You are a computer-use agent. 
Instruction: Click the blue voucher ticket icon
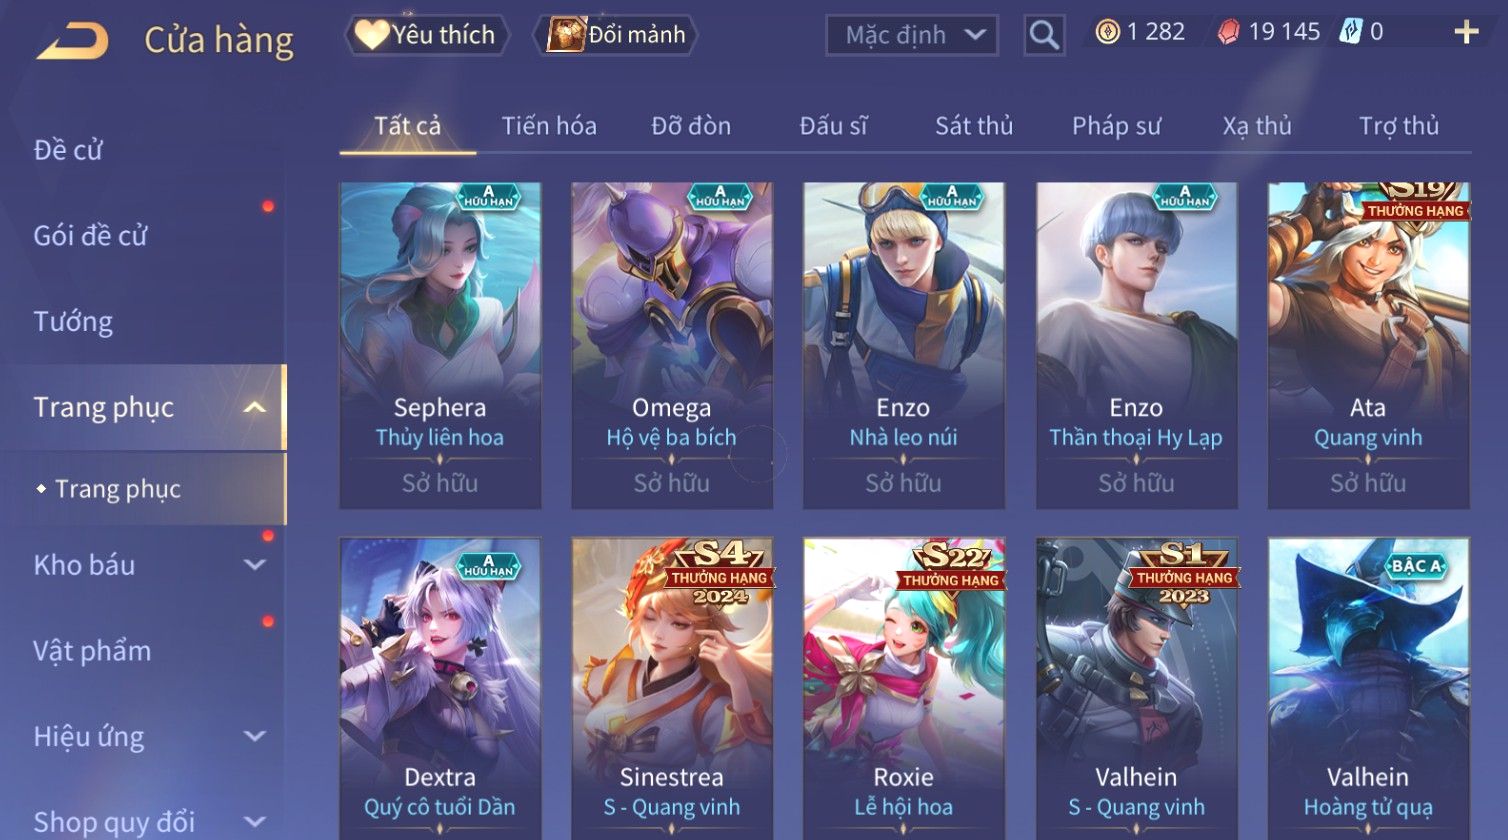pyautogui.click(x=1350, y=32)
